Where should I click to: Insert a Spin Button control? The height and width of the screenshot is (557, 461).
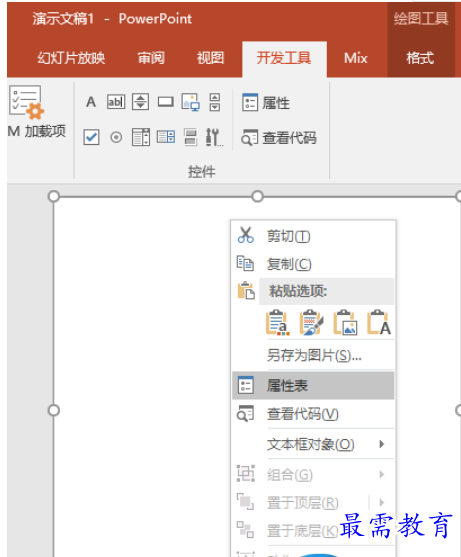pyautogui.click(x=141, y=102)
